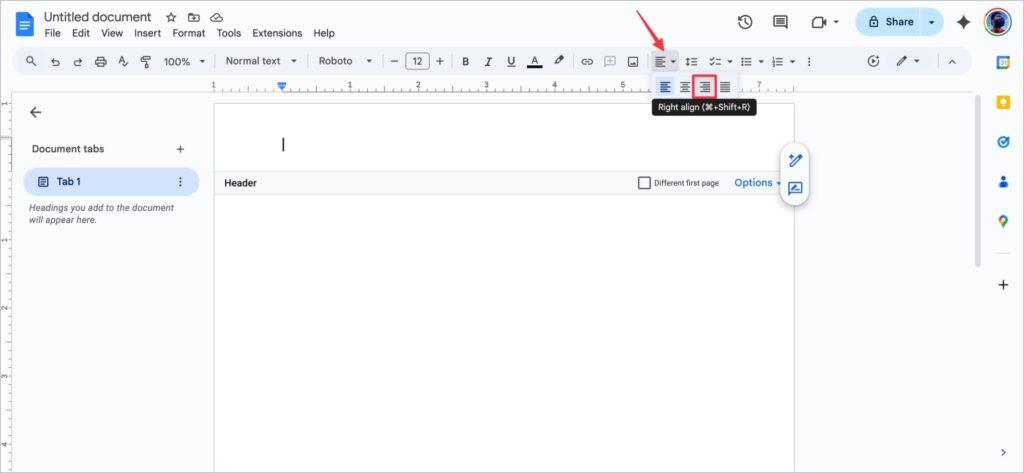Enable Different first page checkbox
Viewport: 1024px width, 473px height.
click(644, 183)
